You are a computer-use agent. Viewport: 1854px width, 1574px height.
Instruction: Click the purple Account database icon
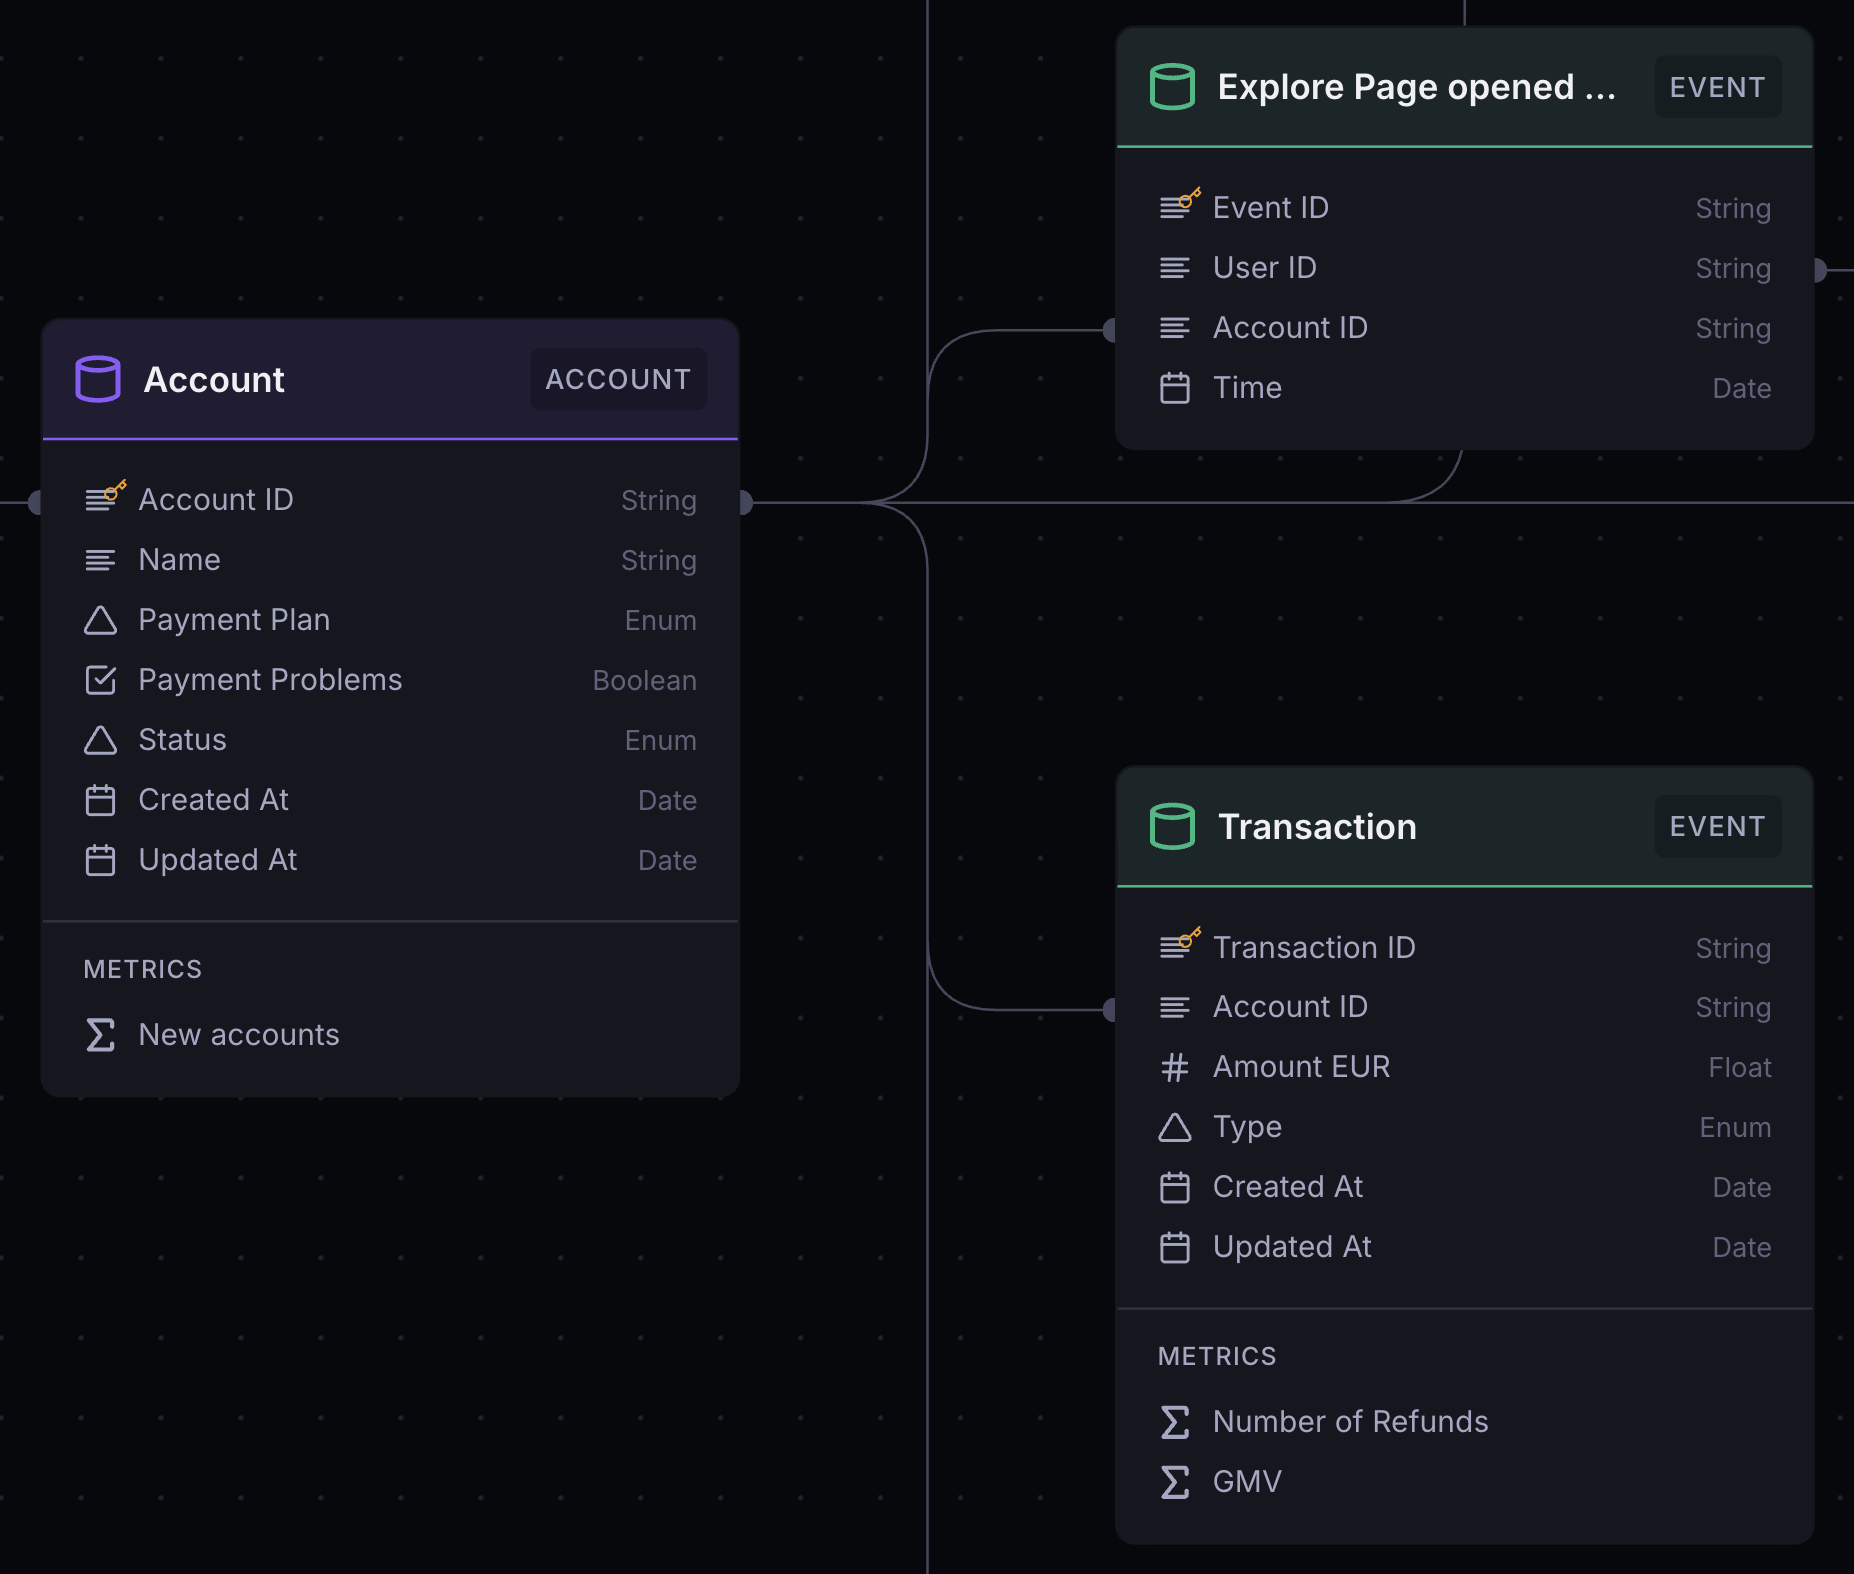98,379
